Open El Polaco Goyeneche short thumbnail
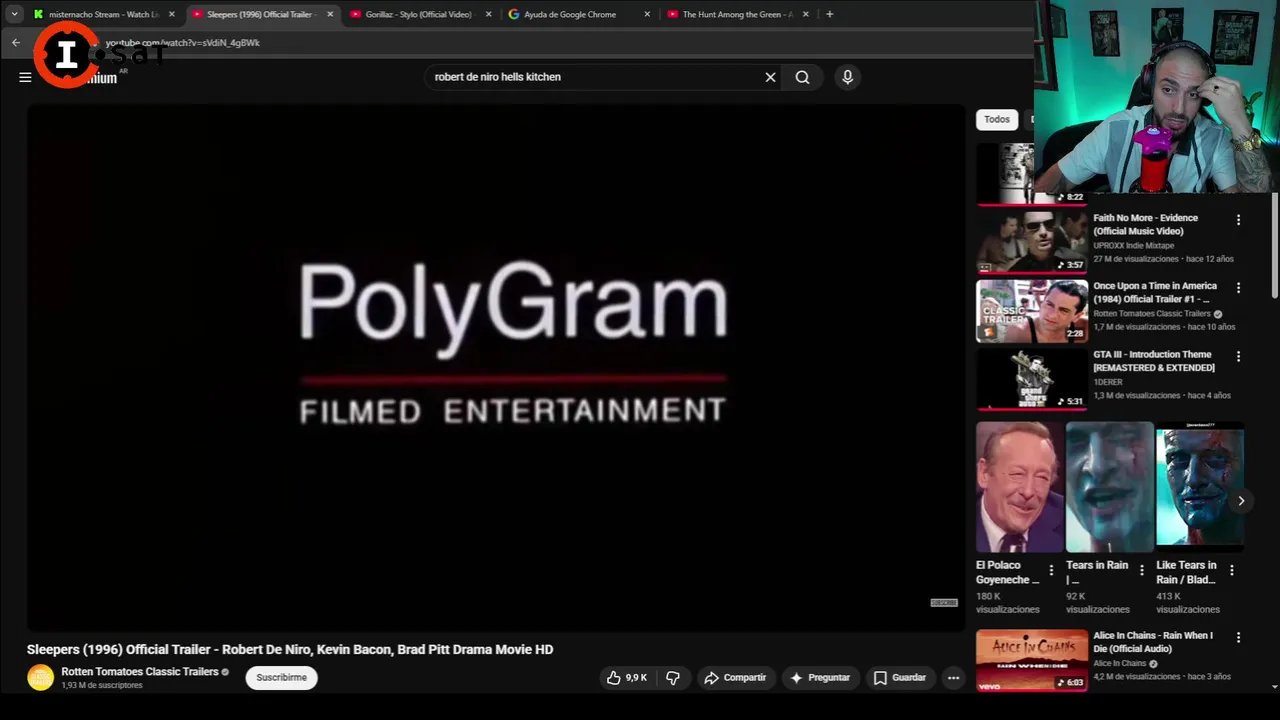 pyautogui.click(x=1020, y=487)
